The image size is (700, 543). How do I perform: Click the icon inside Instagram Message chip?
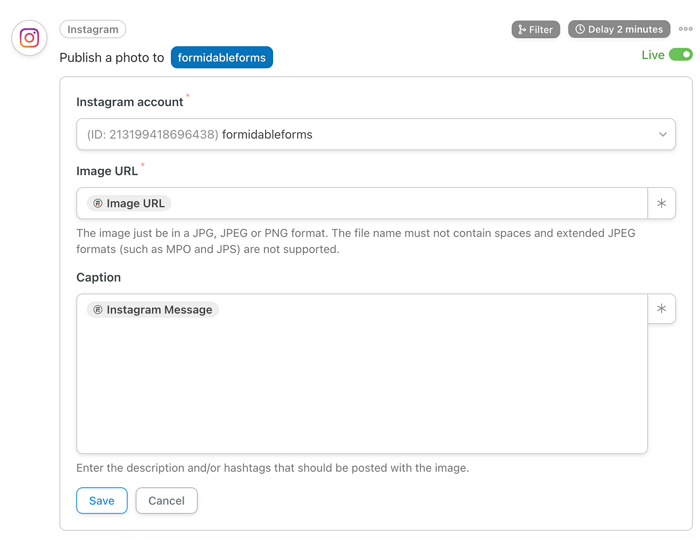coord(98,310)
